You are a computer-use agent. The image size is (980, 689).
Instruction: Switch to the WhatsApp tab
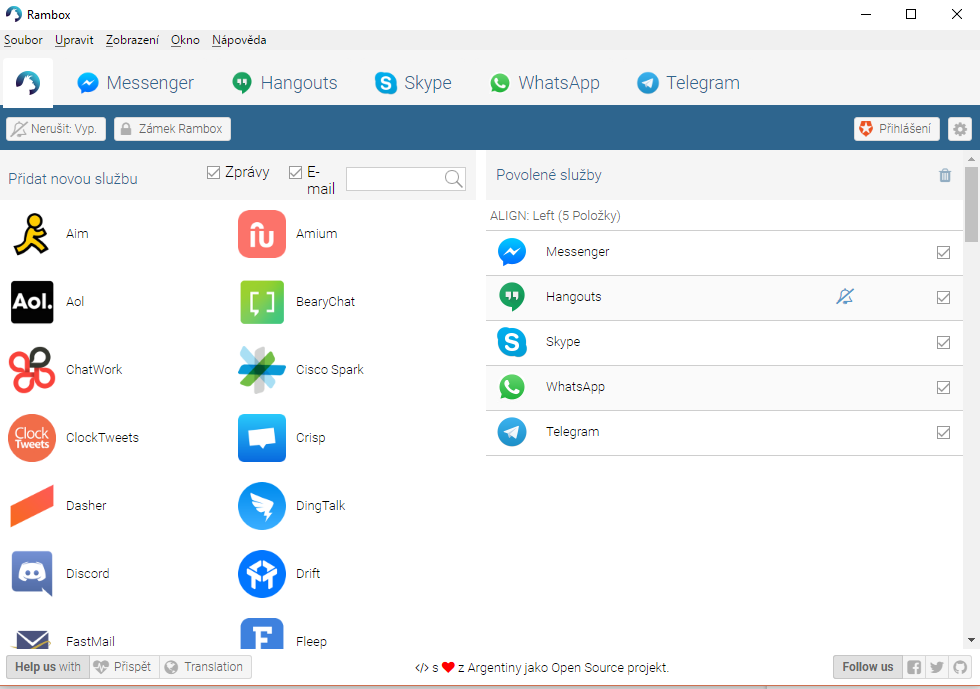[x=544, y=83]
